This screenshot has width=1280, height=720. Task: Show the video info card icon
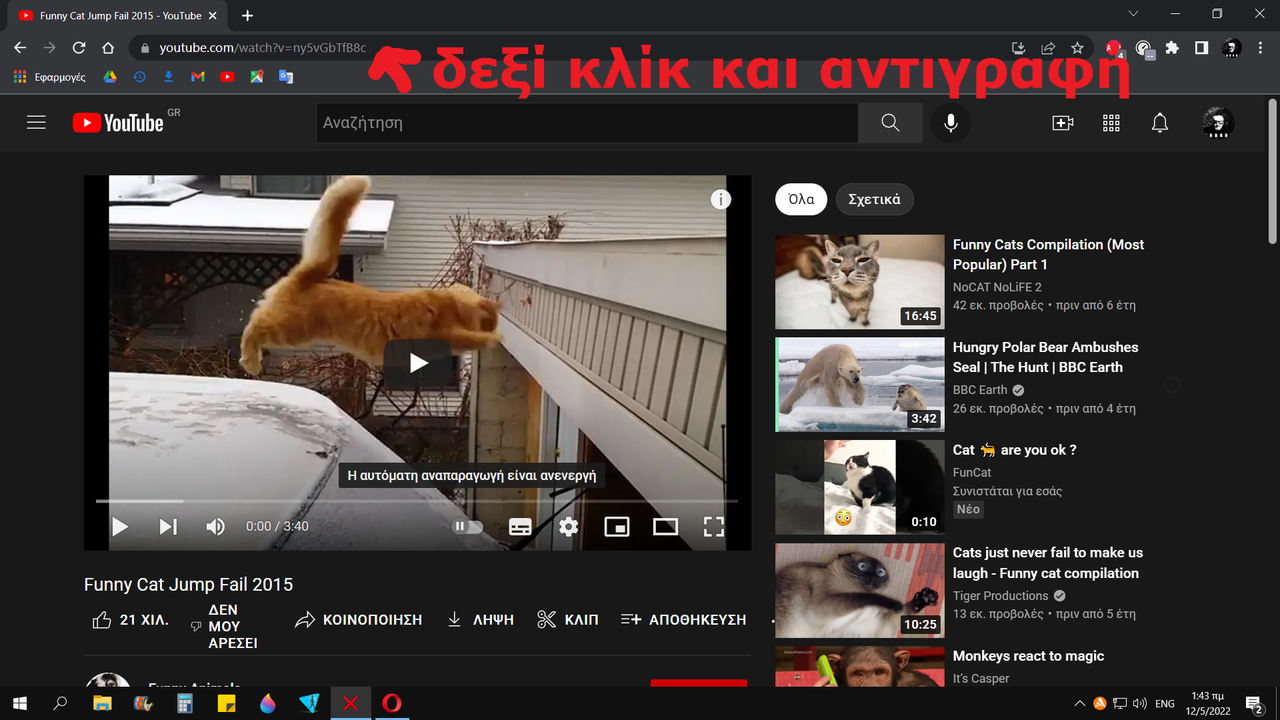click(x=721, y=200)
